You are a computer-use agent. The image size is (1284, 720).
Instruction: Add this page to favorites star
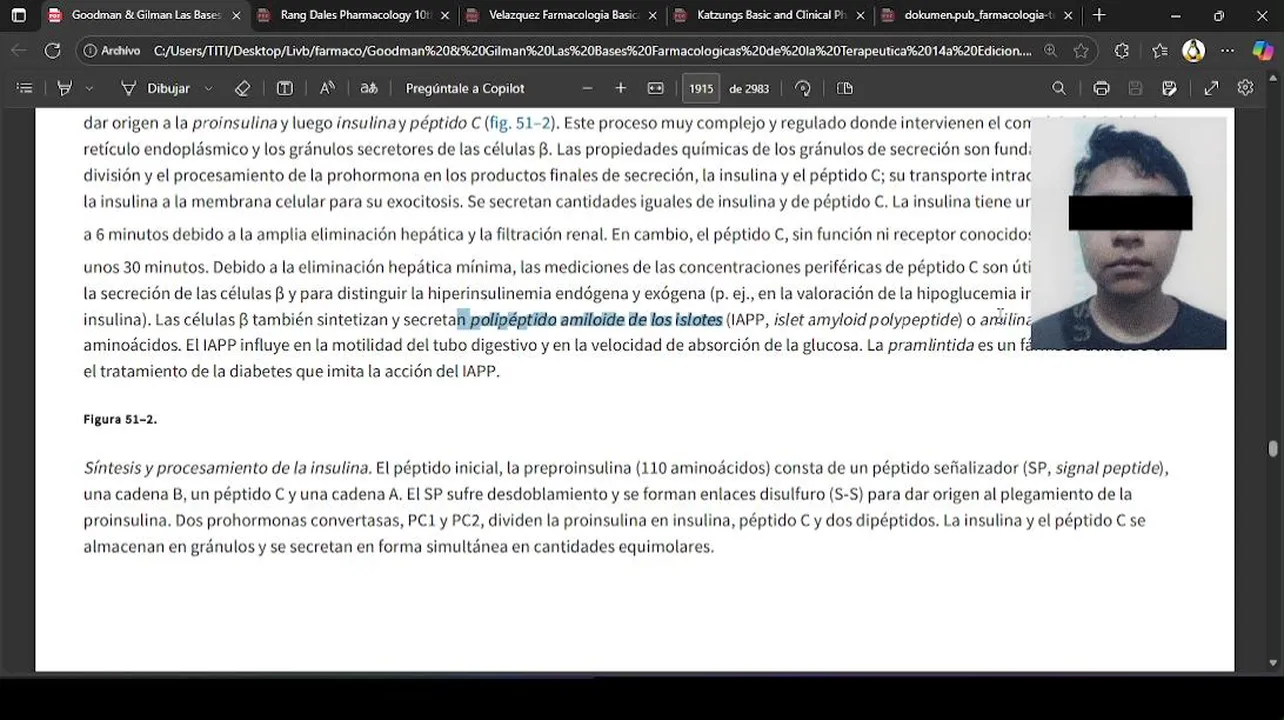[1081, 51]
